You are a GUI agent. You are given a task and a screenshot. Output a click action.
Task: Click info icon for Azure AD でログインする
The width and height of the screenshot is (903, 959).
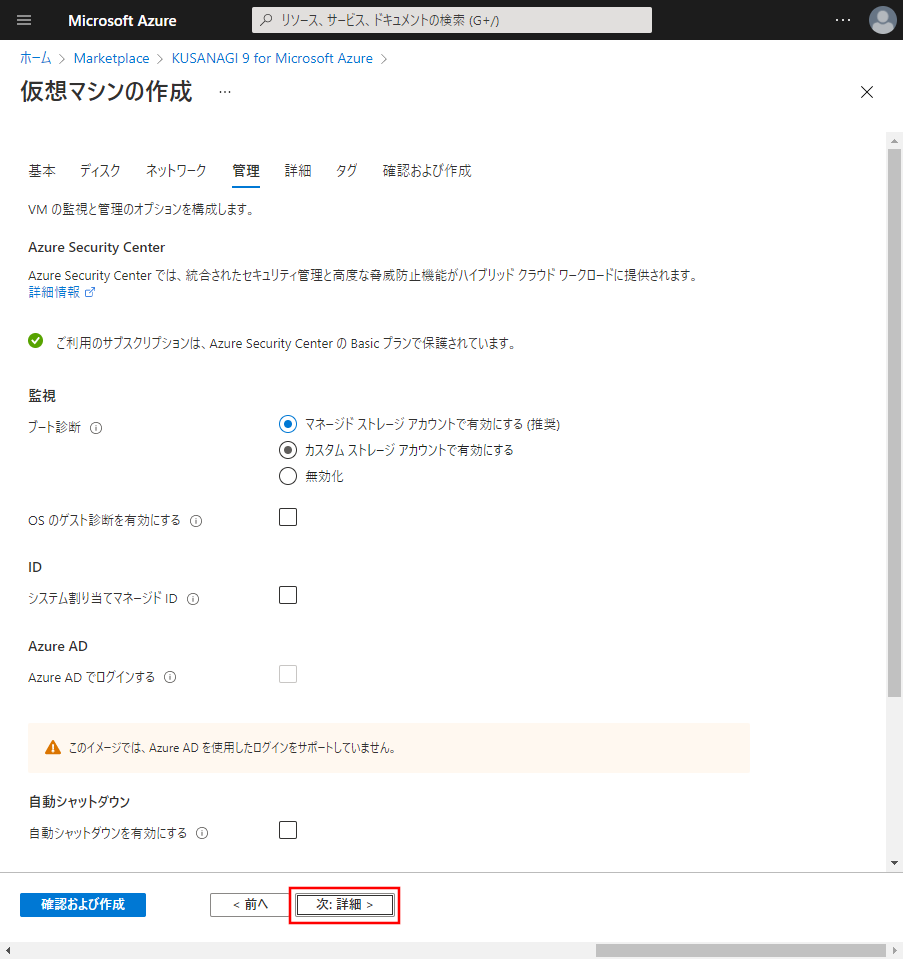[x=170, y=677]
